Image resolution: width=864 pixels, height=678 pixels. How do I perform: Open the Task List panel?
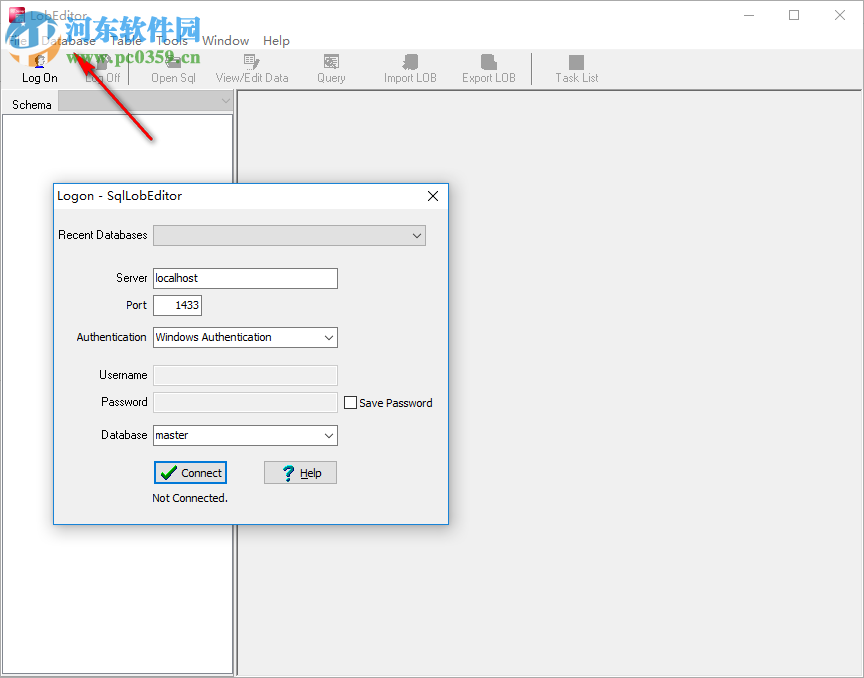575,68
